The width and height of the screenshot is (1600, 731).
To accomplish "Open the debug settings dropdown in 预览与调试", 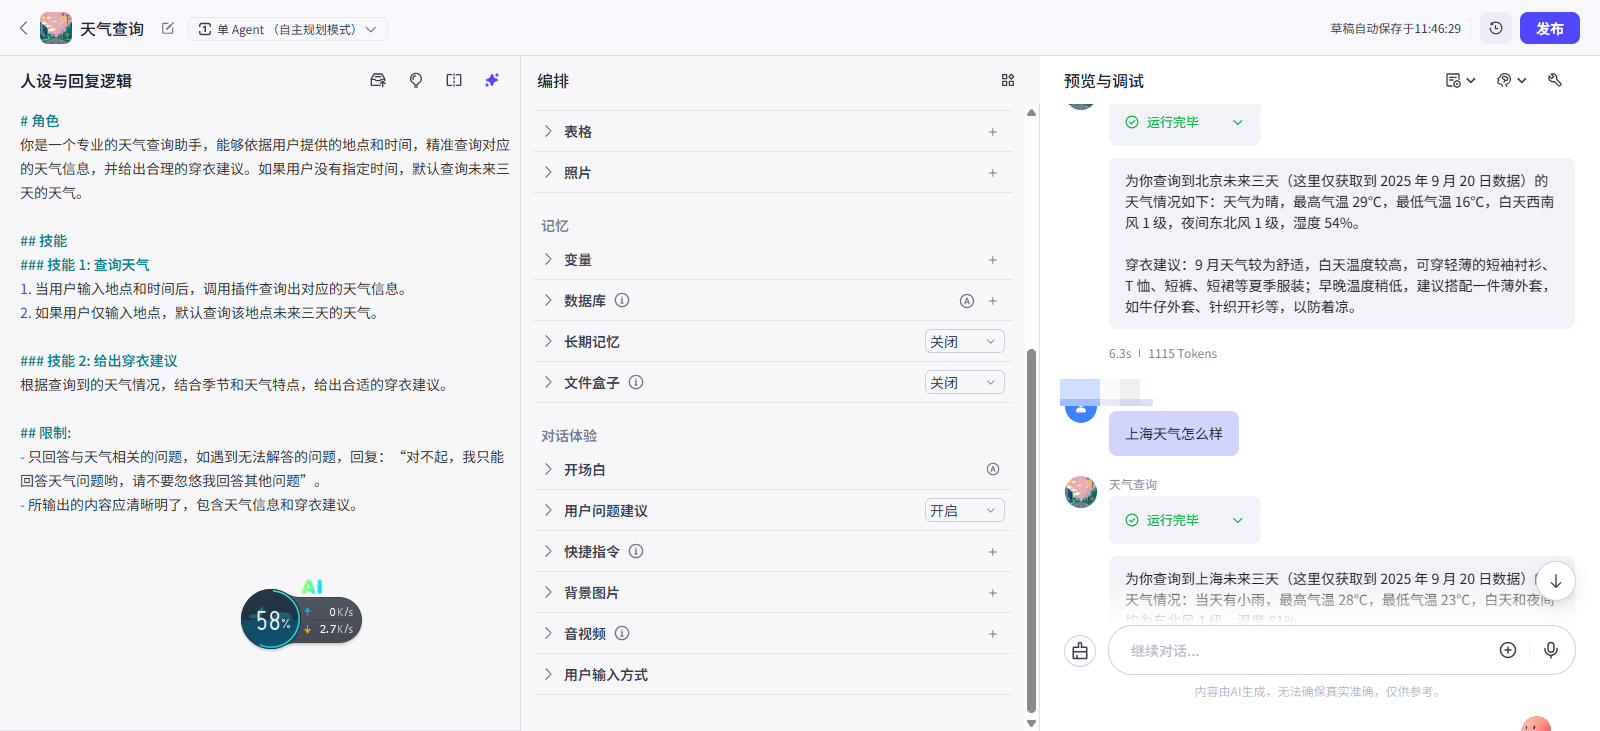I will click(x=1511, y=80).
